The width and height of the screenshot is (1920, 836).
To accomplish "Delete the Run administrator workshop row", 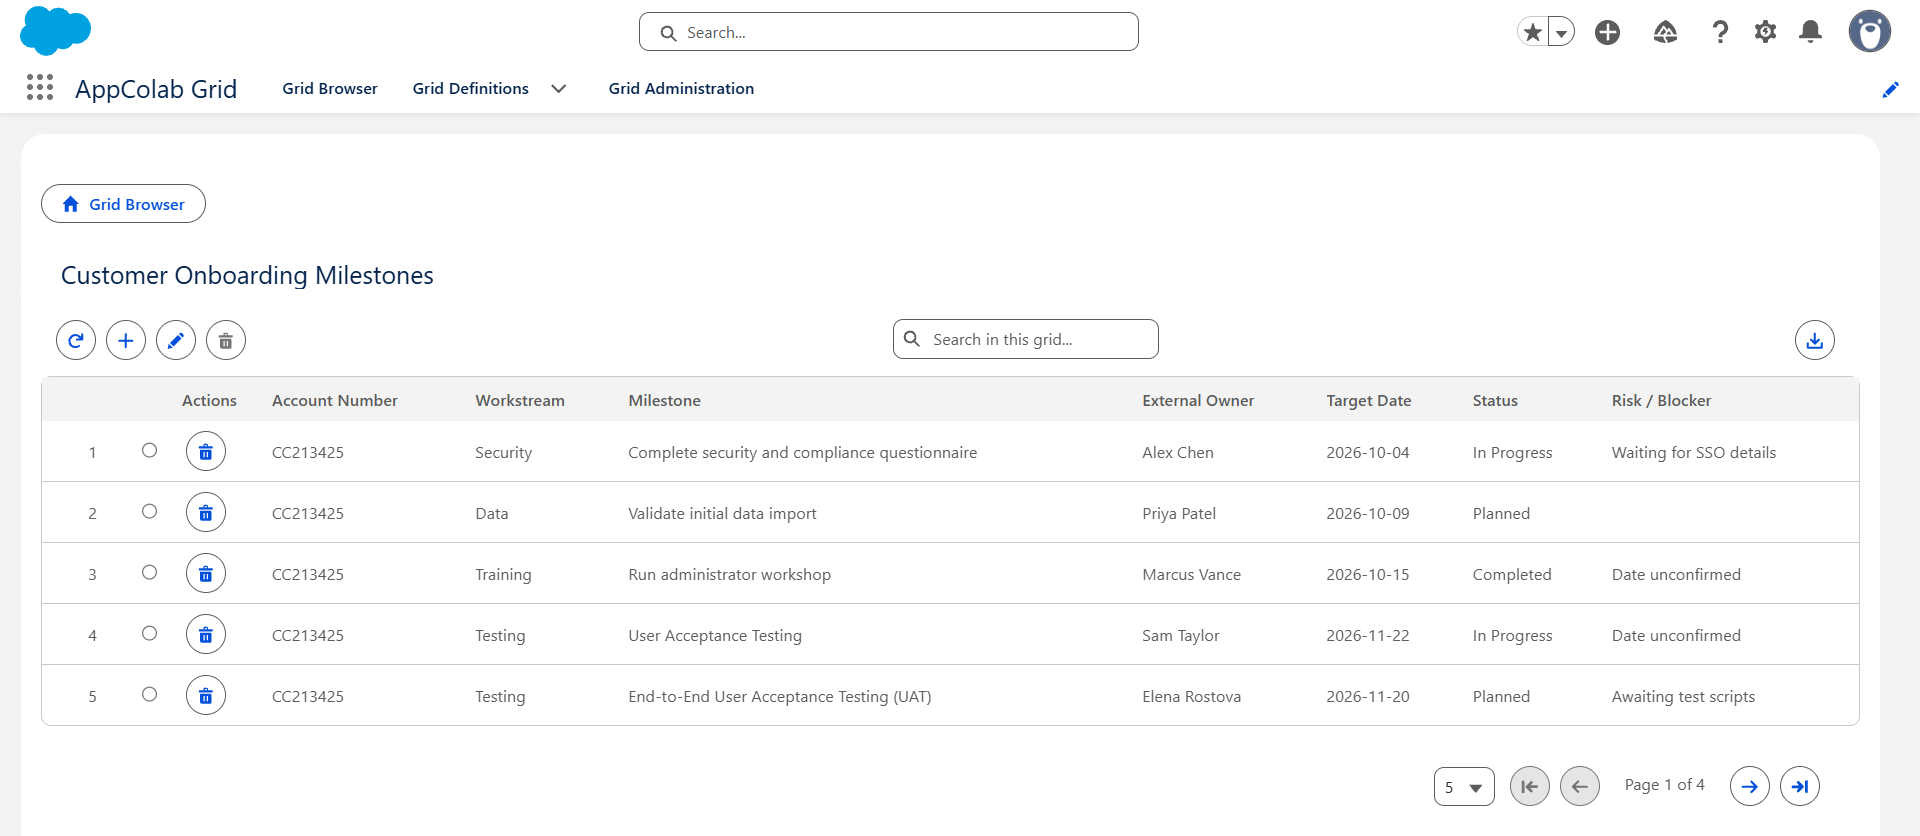I will click(206, 574).
